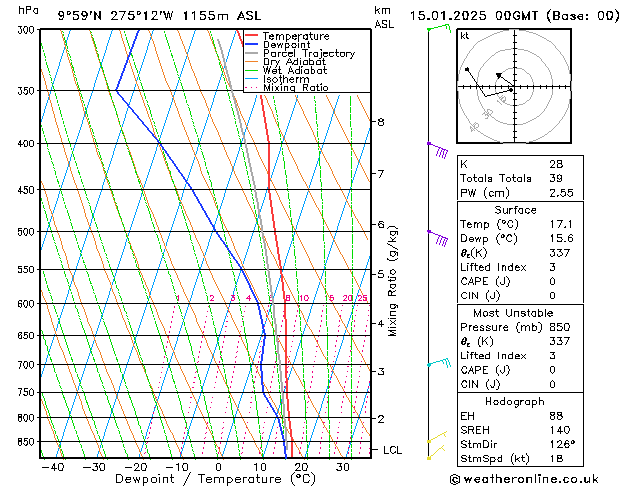Click the green wind barb at 300 hPa
Screen dimensions: 629x486
(439, 28)
